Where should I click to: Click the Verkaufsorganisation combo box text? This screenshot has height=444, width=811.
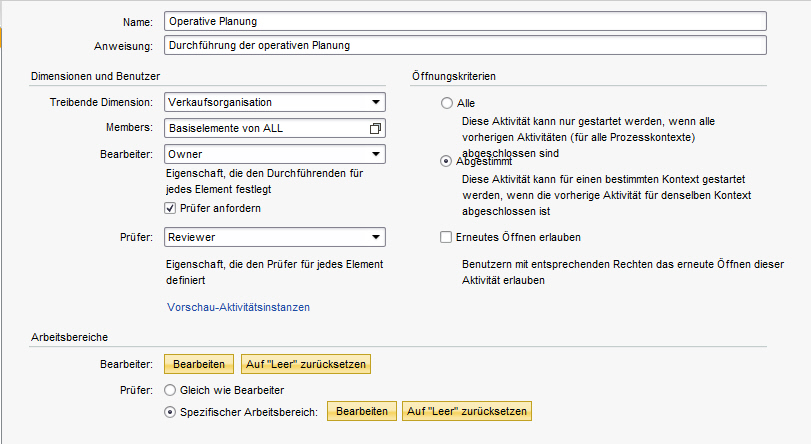pos(220,102)
